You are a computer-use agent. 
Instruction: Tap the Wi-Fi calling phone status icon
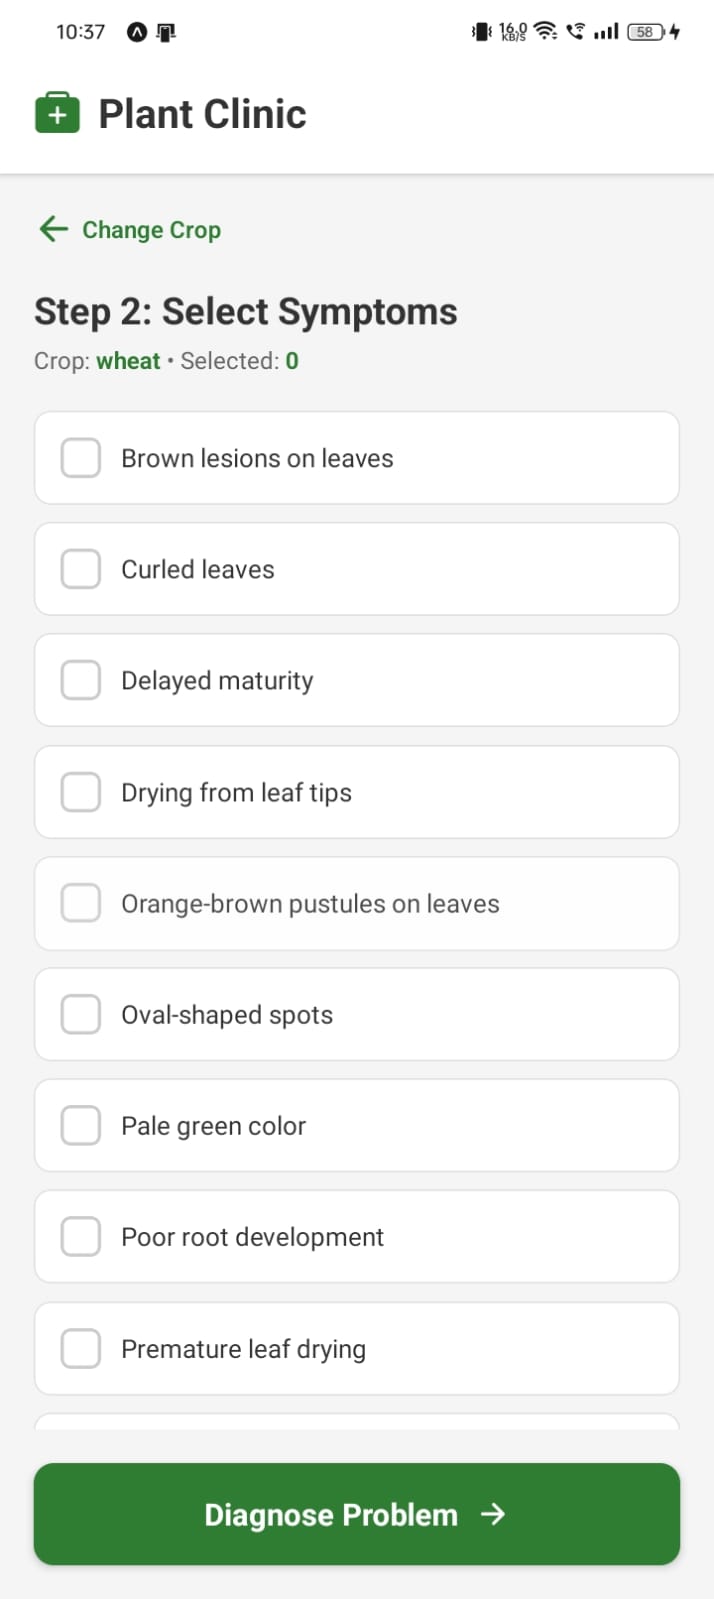[575, 31]
